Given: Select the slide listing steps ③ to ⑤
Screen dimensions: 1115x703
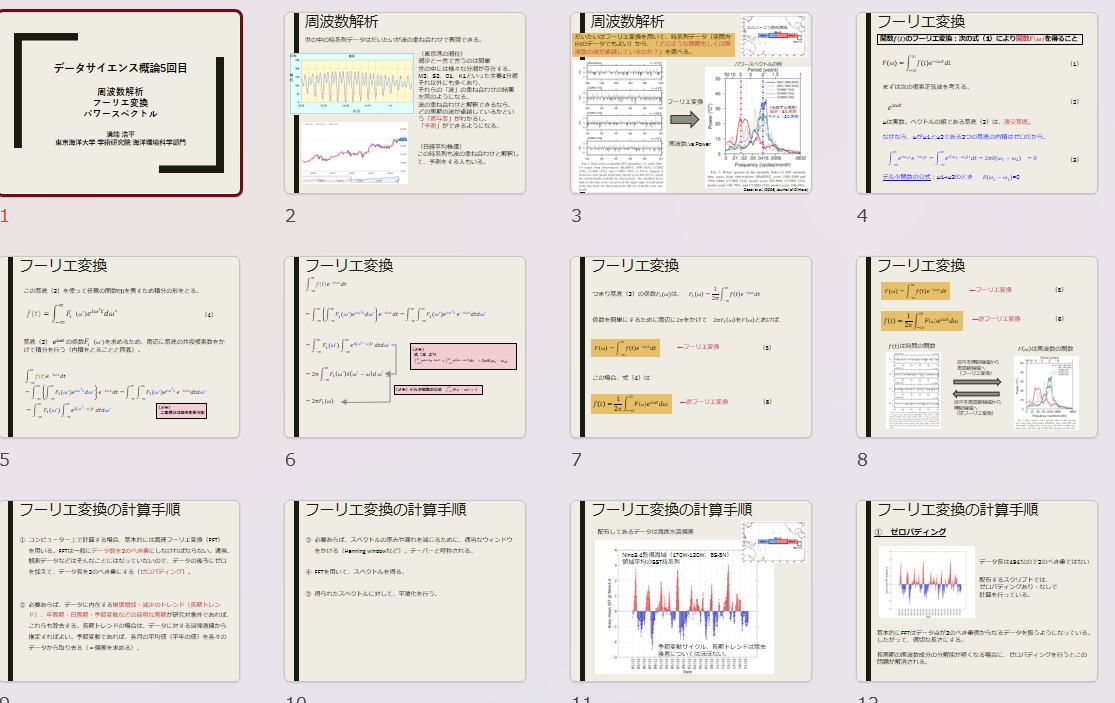Looking at the screenshot, I should click(404, 591).
